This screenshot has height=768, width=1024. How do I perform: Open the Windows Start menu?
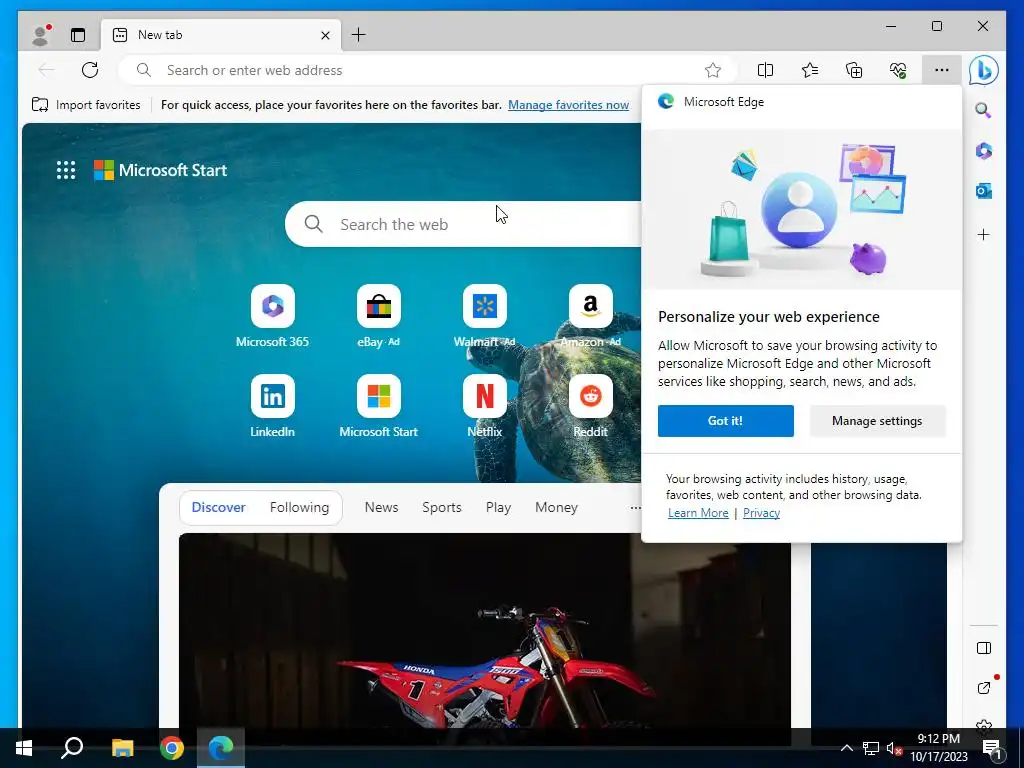24,748
